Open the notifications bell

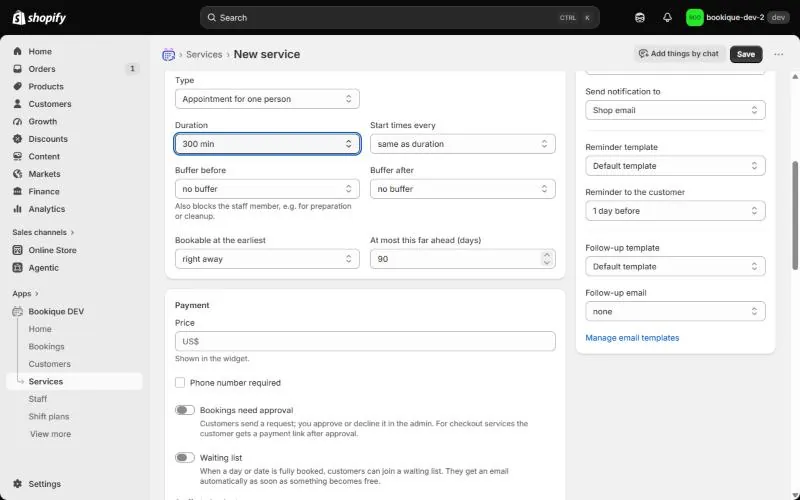coord(667,18)
